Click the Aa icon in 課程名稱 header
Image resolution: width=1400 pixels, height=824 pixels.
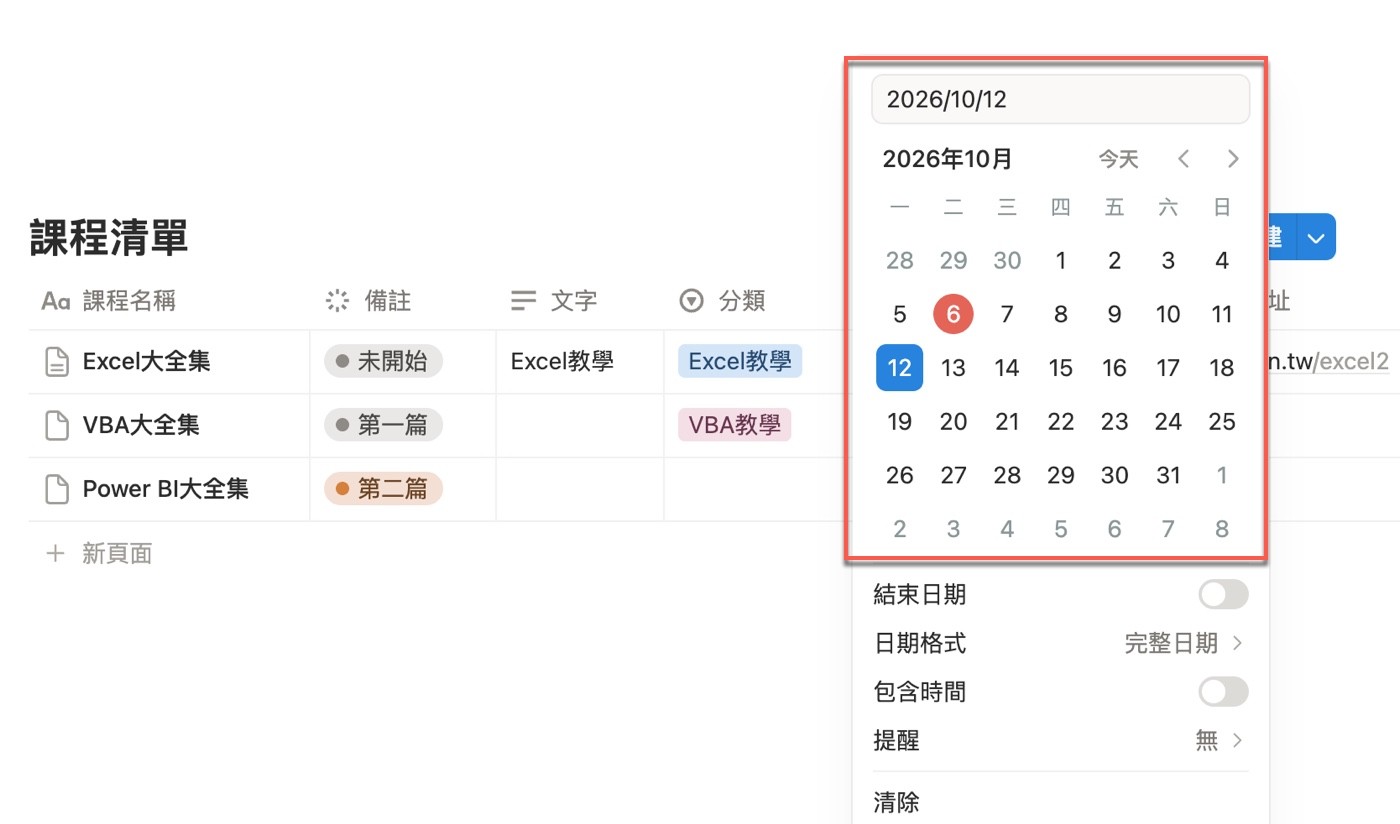(x=55, y=301)
